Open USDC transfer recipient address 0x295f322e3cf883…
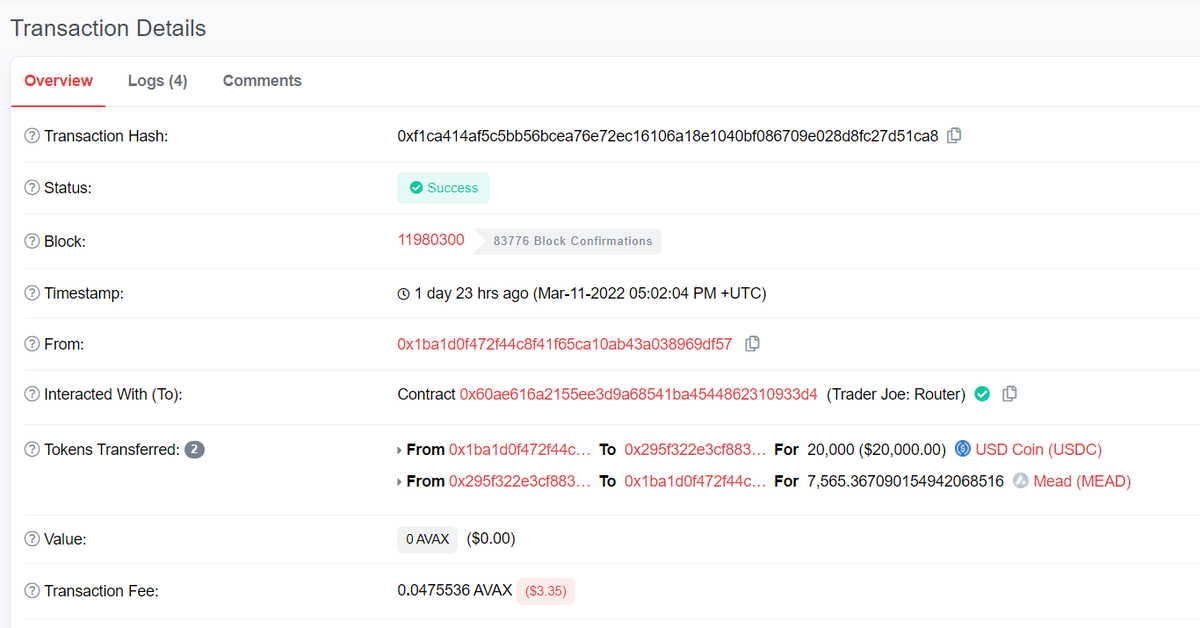 pyautogui.click(x=696, y=450)
